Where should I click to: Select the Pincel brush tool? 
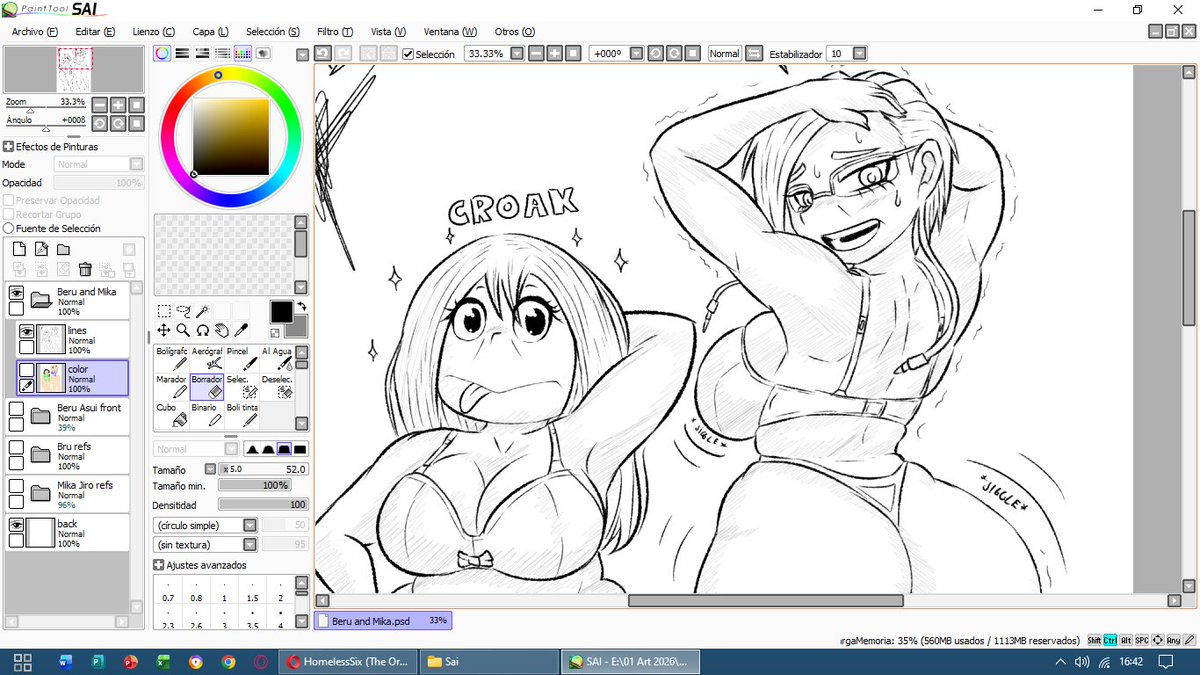pyautogui.click(x=242, y=358)
